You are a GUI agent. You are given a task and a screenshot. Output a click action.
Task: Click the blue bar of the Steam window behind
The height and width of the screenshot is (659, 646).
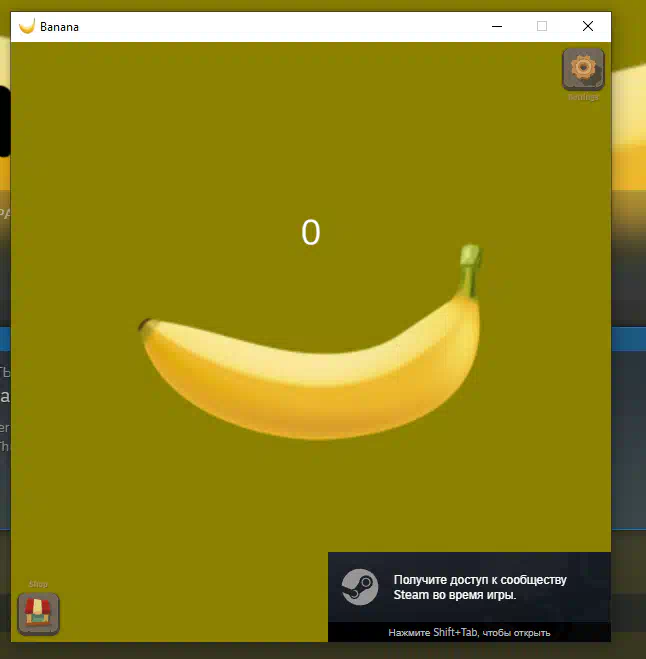628,338
